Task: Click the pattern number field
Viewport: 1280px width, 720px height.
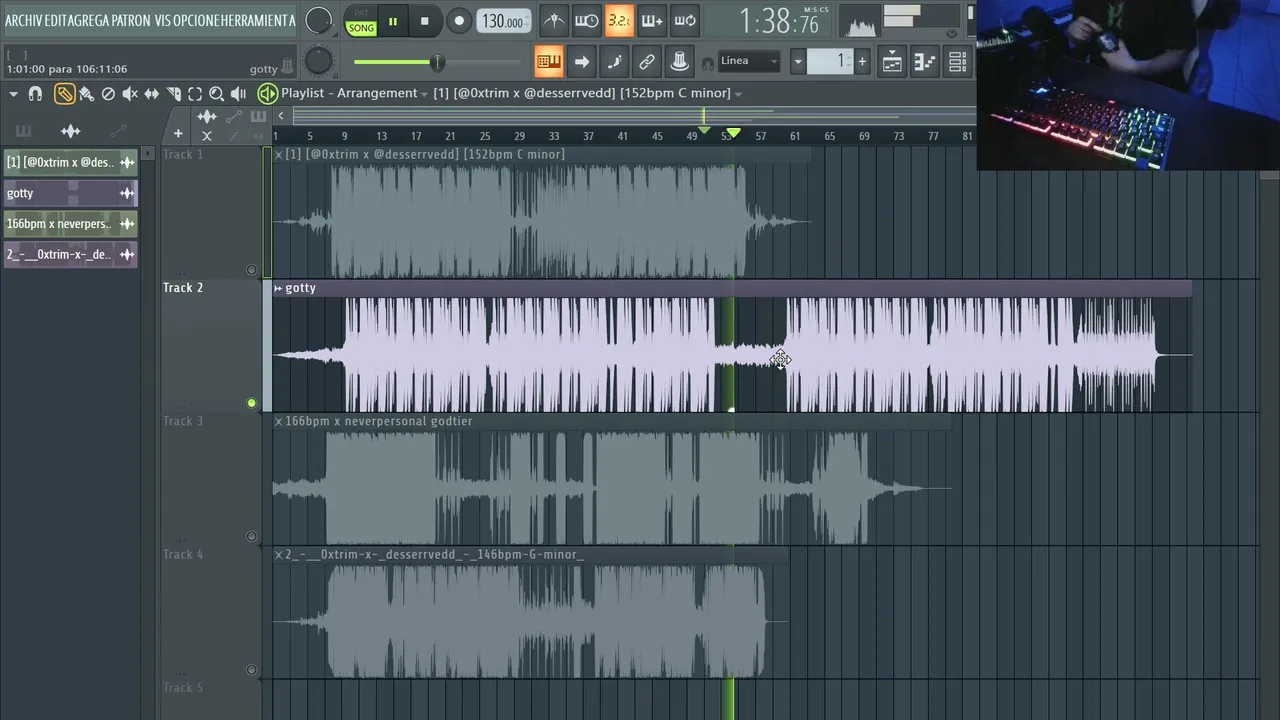Action: 830,62
